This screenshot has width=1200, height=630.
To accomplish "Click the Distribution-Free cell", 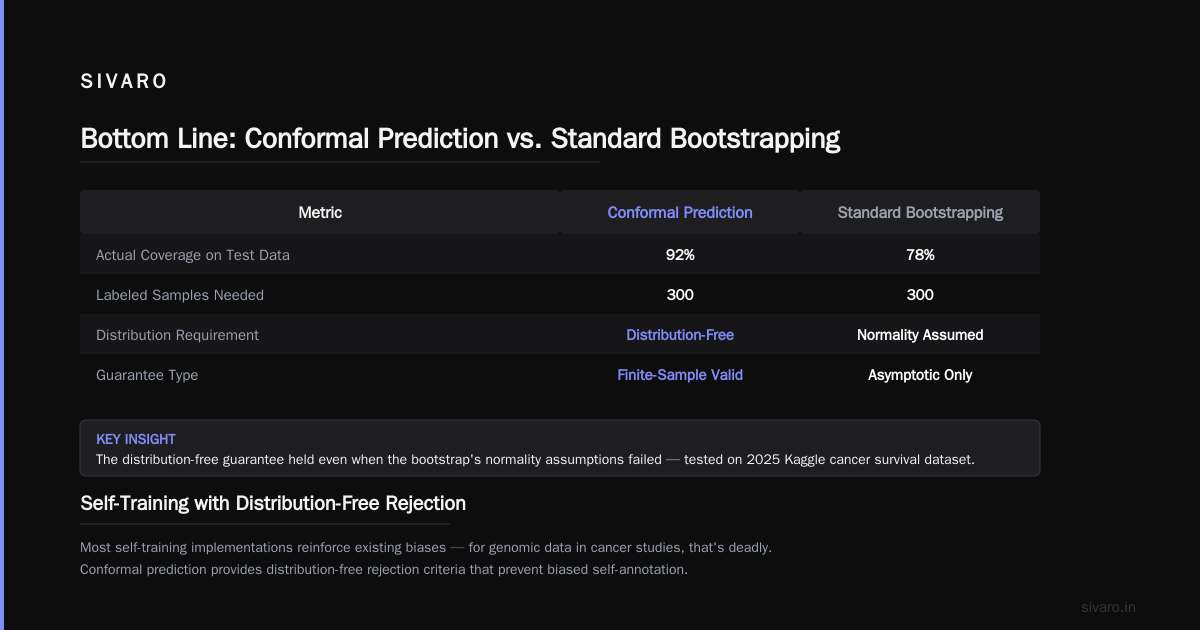I will pyautogui.click(x=680, y=335).
